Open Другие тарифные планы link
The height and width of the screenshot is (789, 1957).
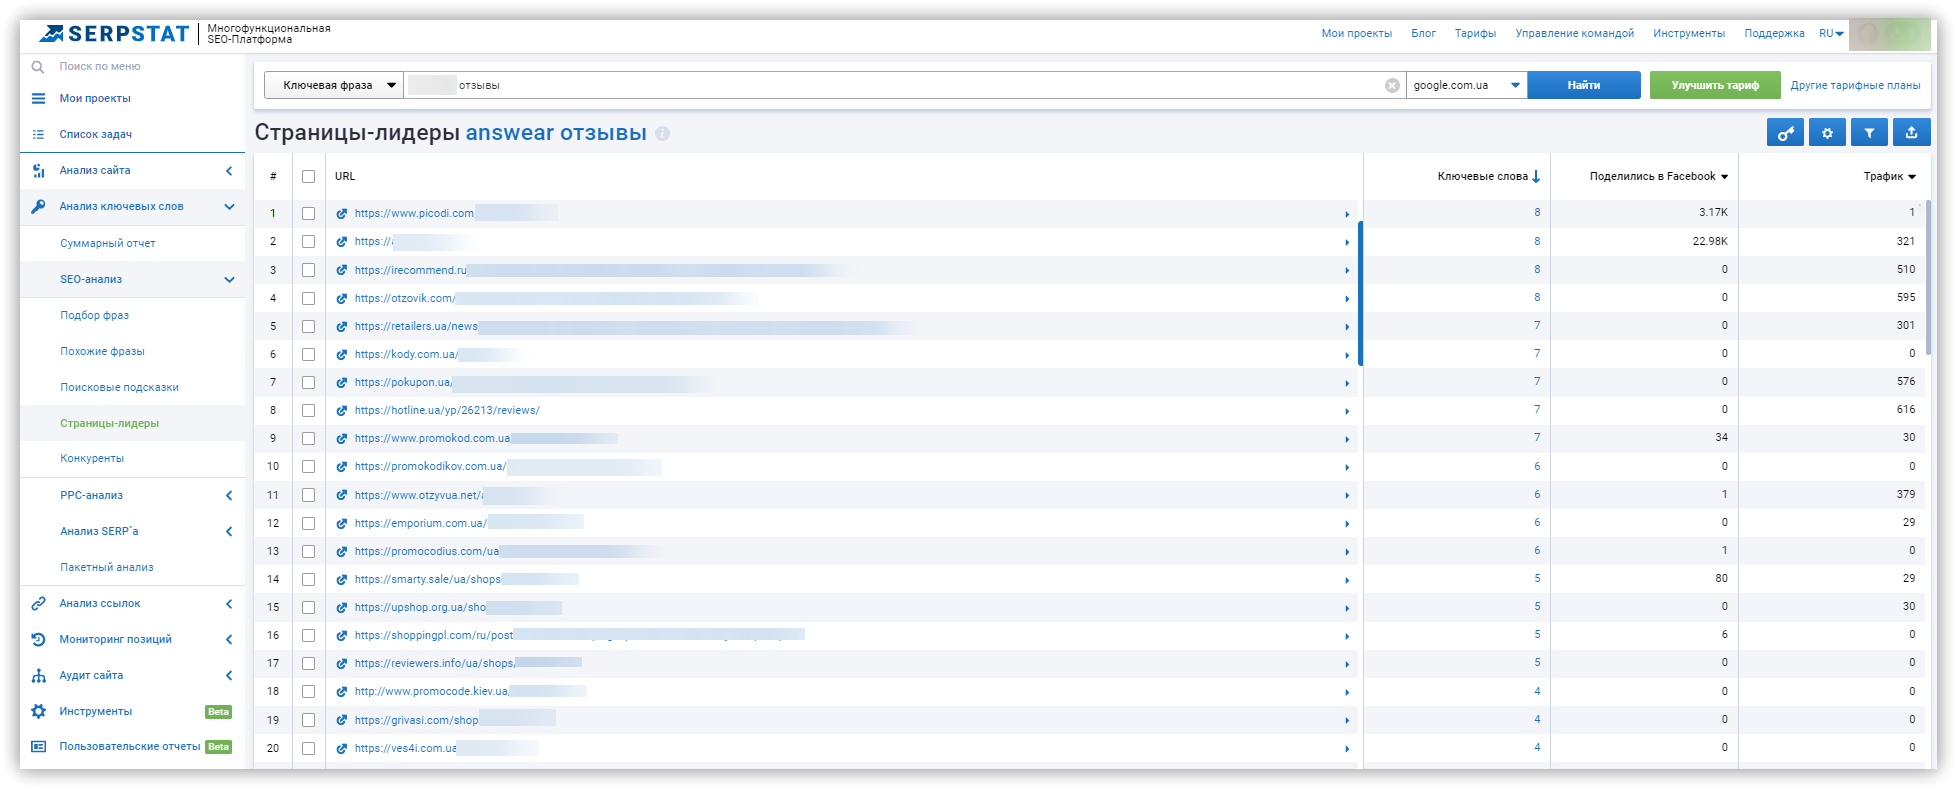[x=1855, y=86]
